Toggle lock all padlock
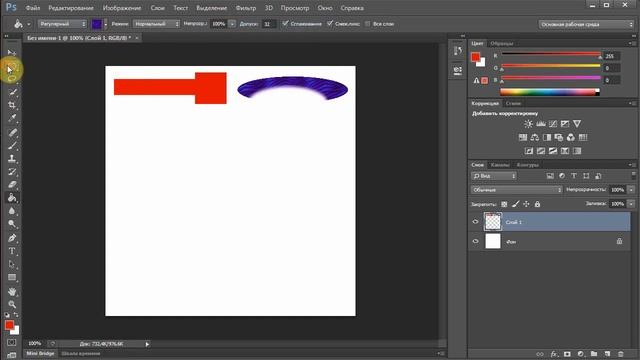Screen dimensions: 640x360 coord(538,204)
